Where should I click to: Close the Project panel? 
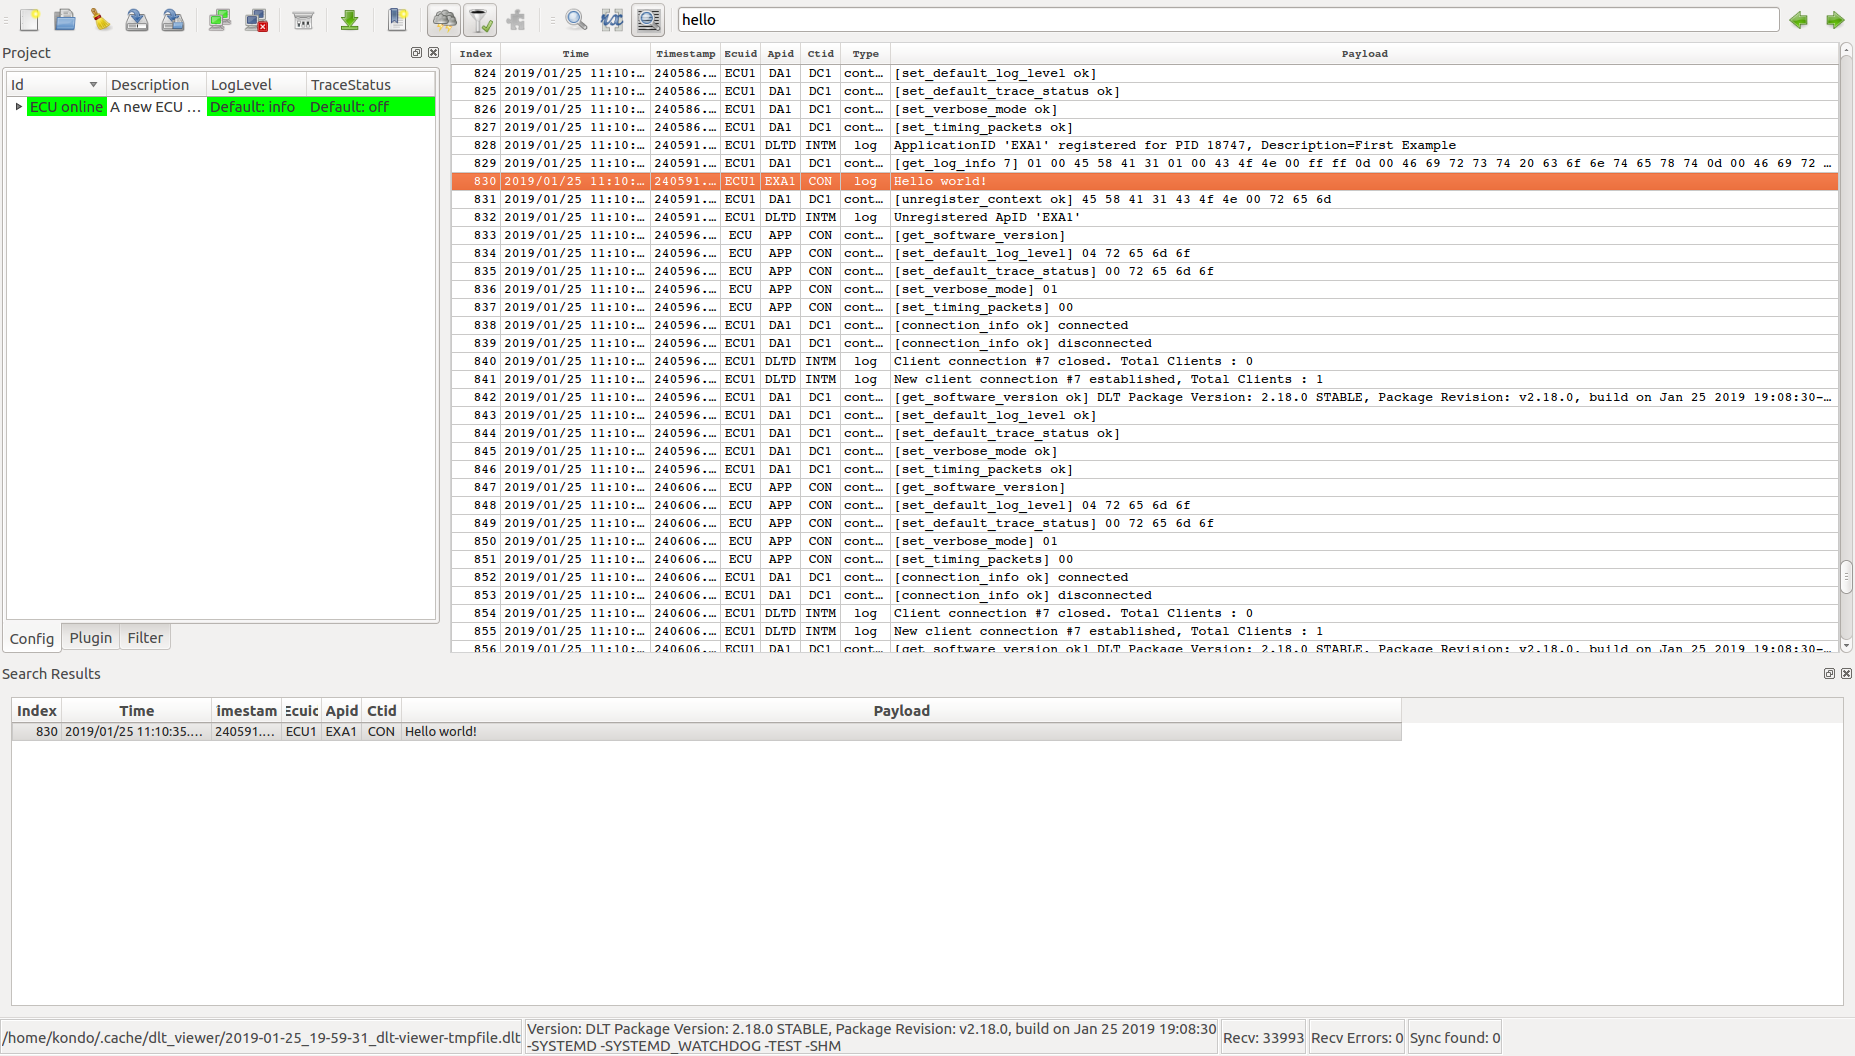coord(433,53)
